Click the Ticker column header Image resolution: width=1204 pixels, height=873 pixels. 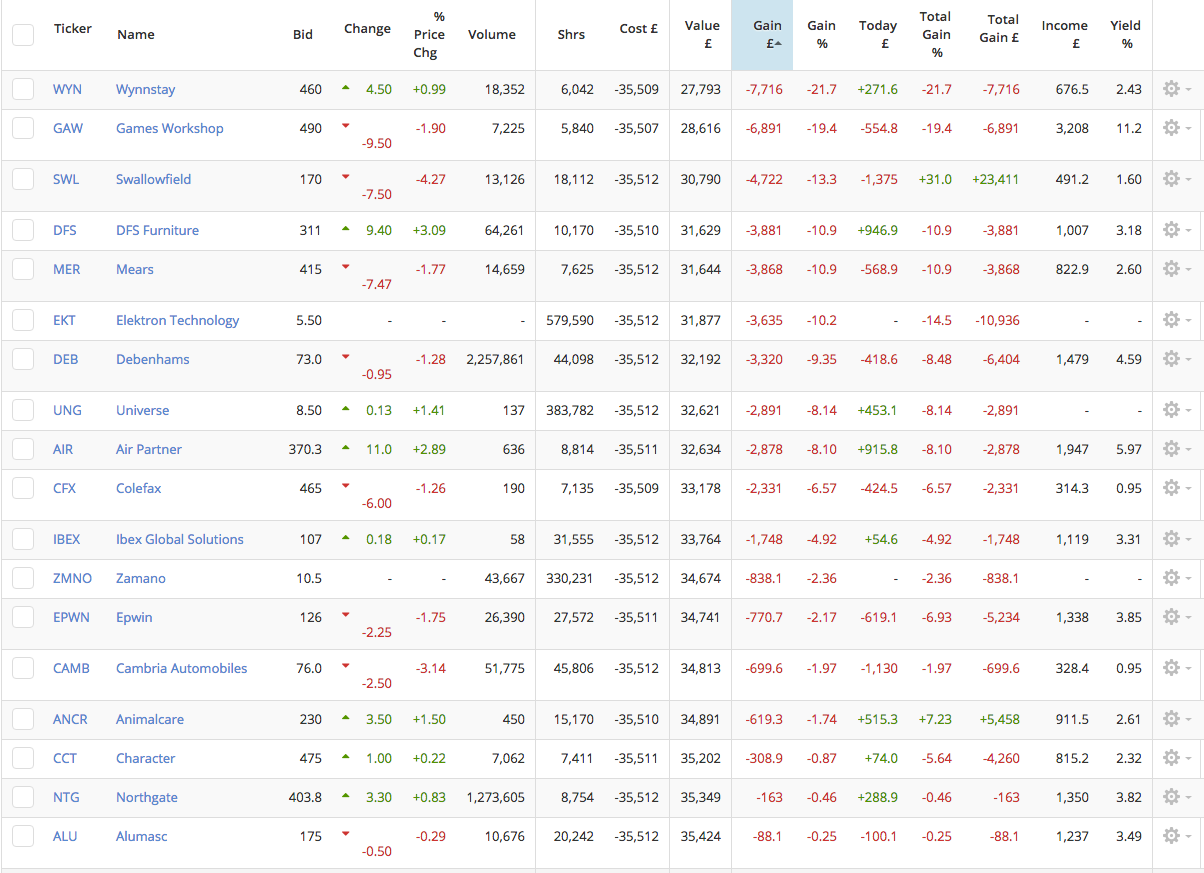pos(73,28)
